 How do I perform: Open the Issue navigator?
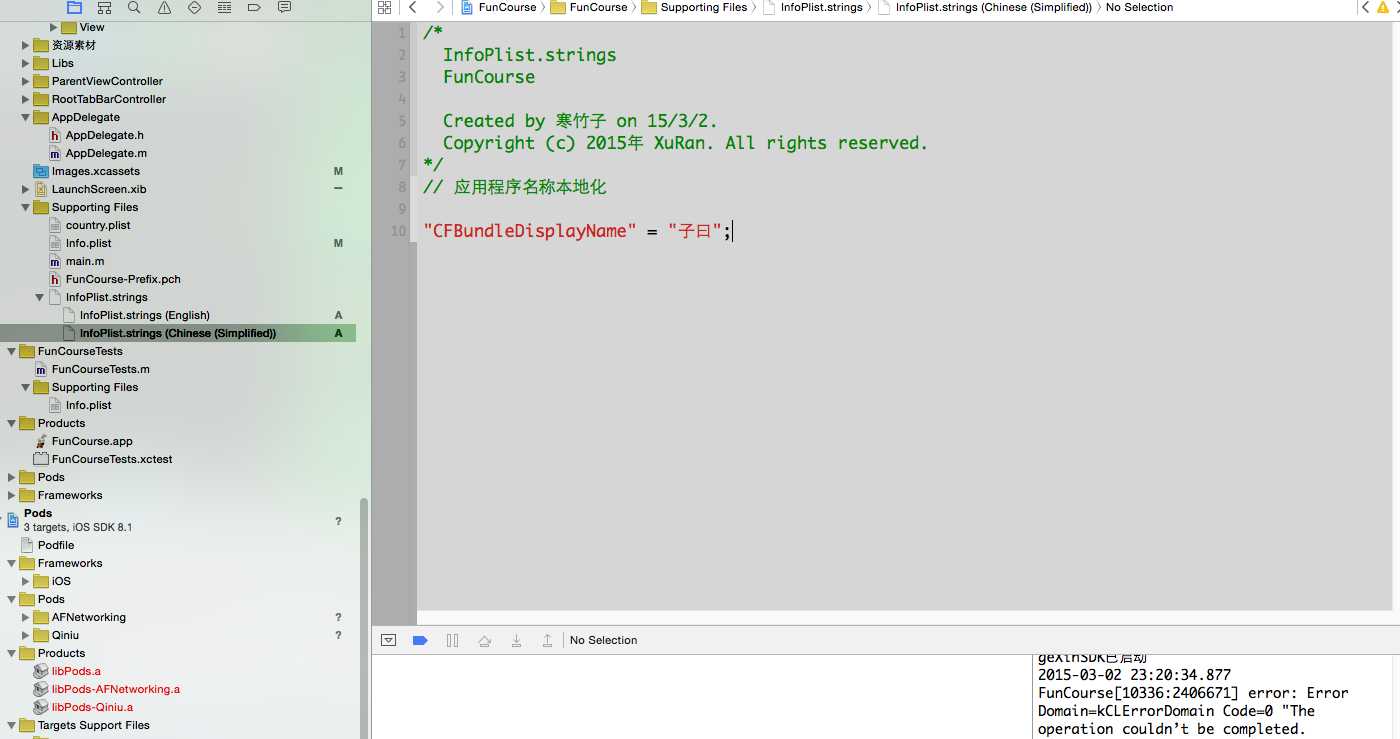[x=164, y=7]
